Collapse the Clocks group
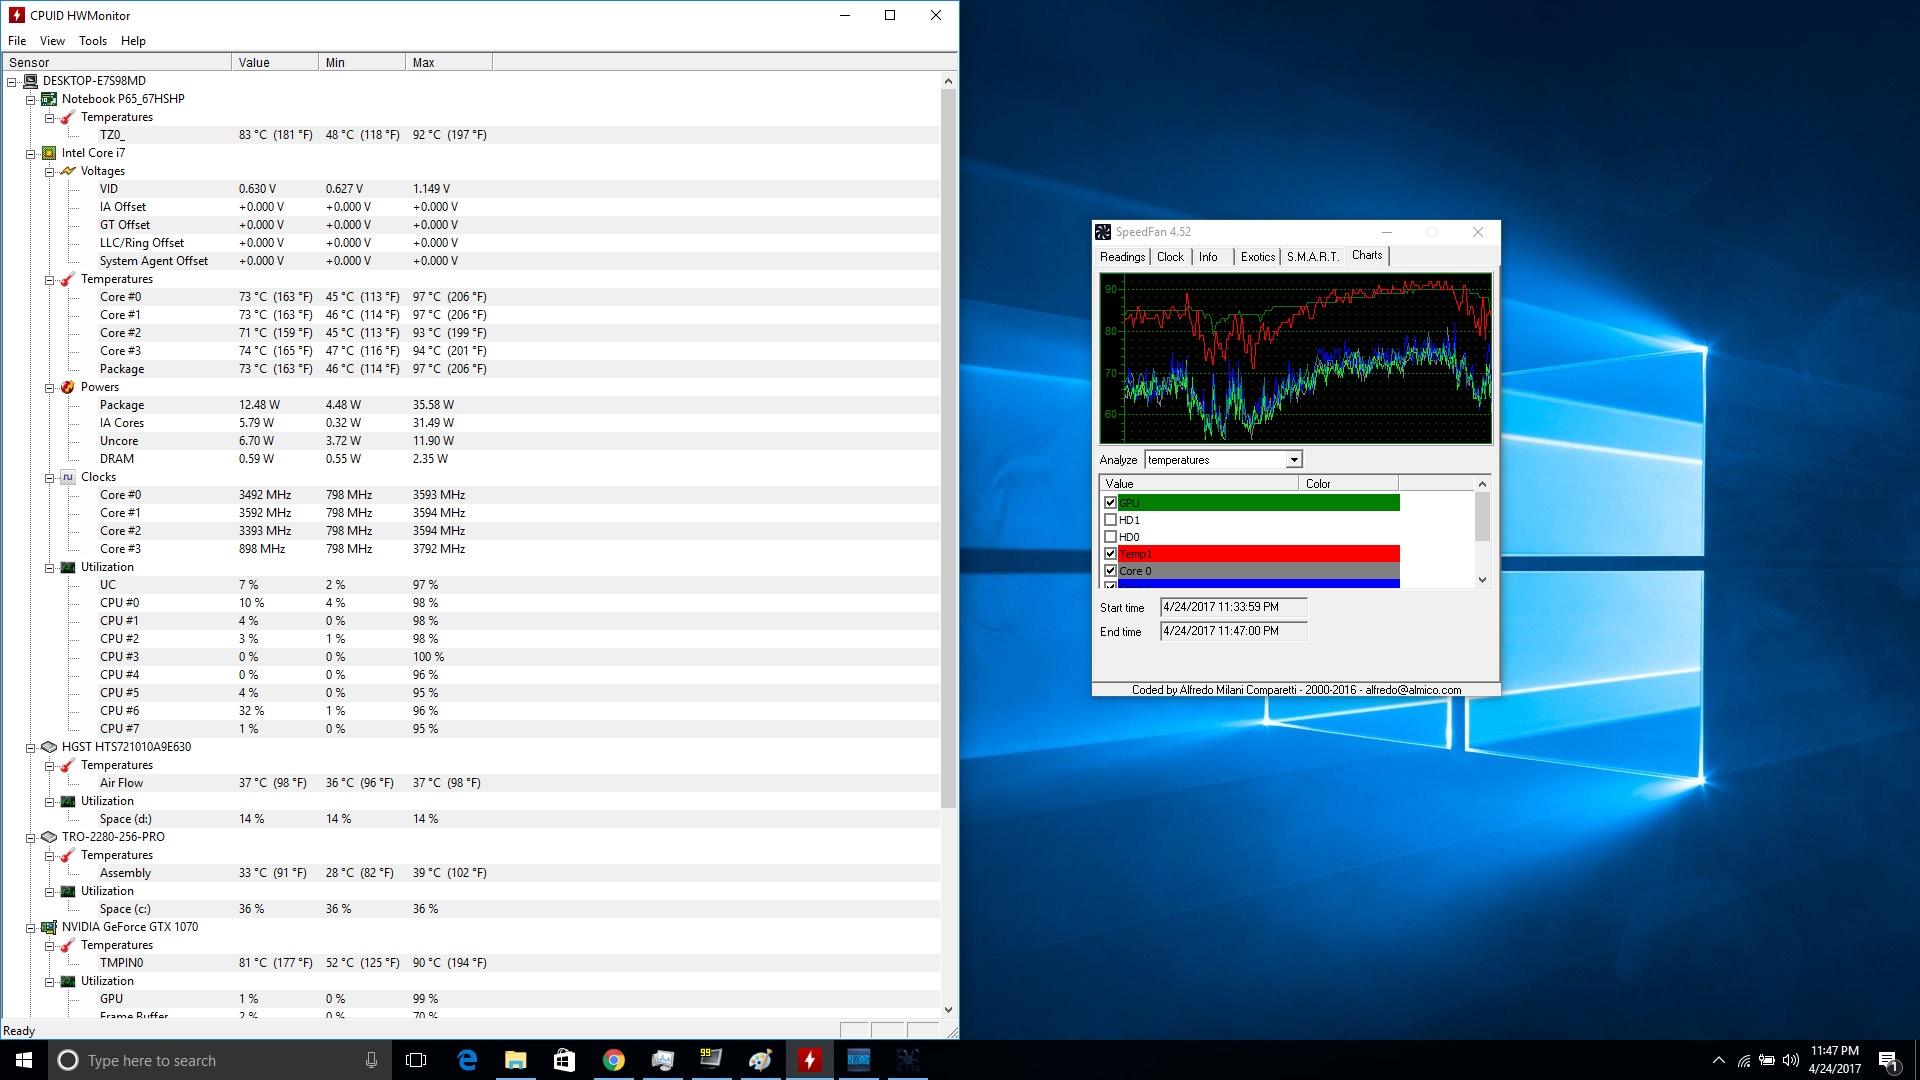1920x1080 pixels. (49, 478)
